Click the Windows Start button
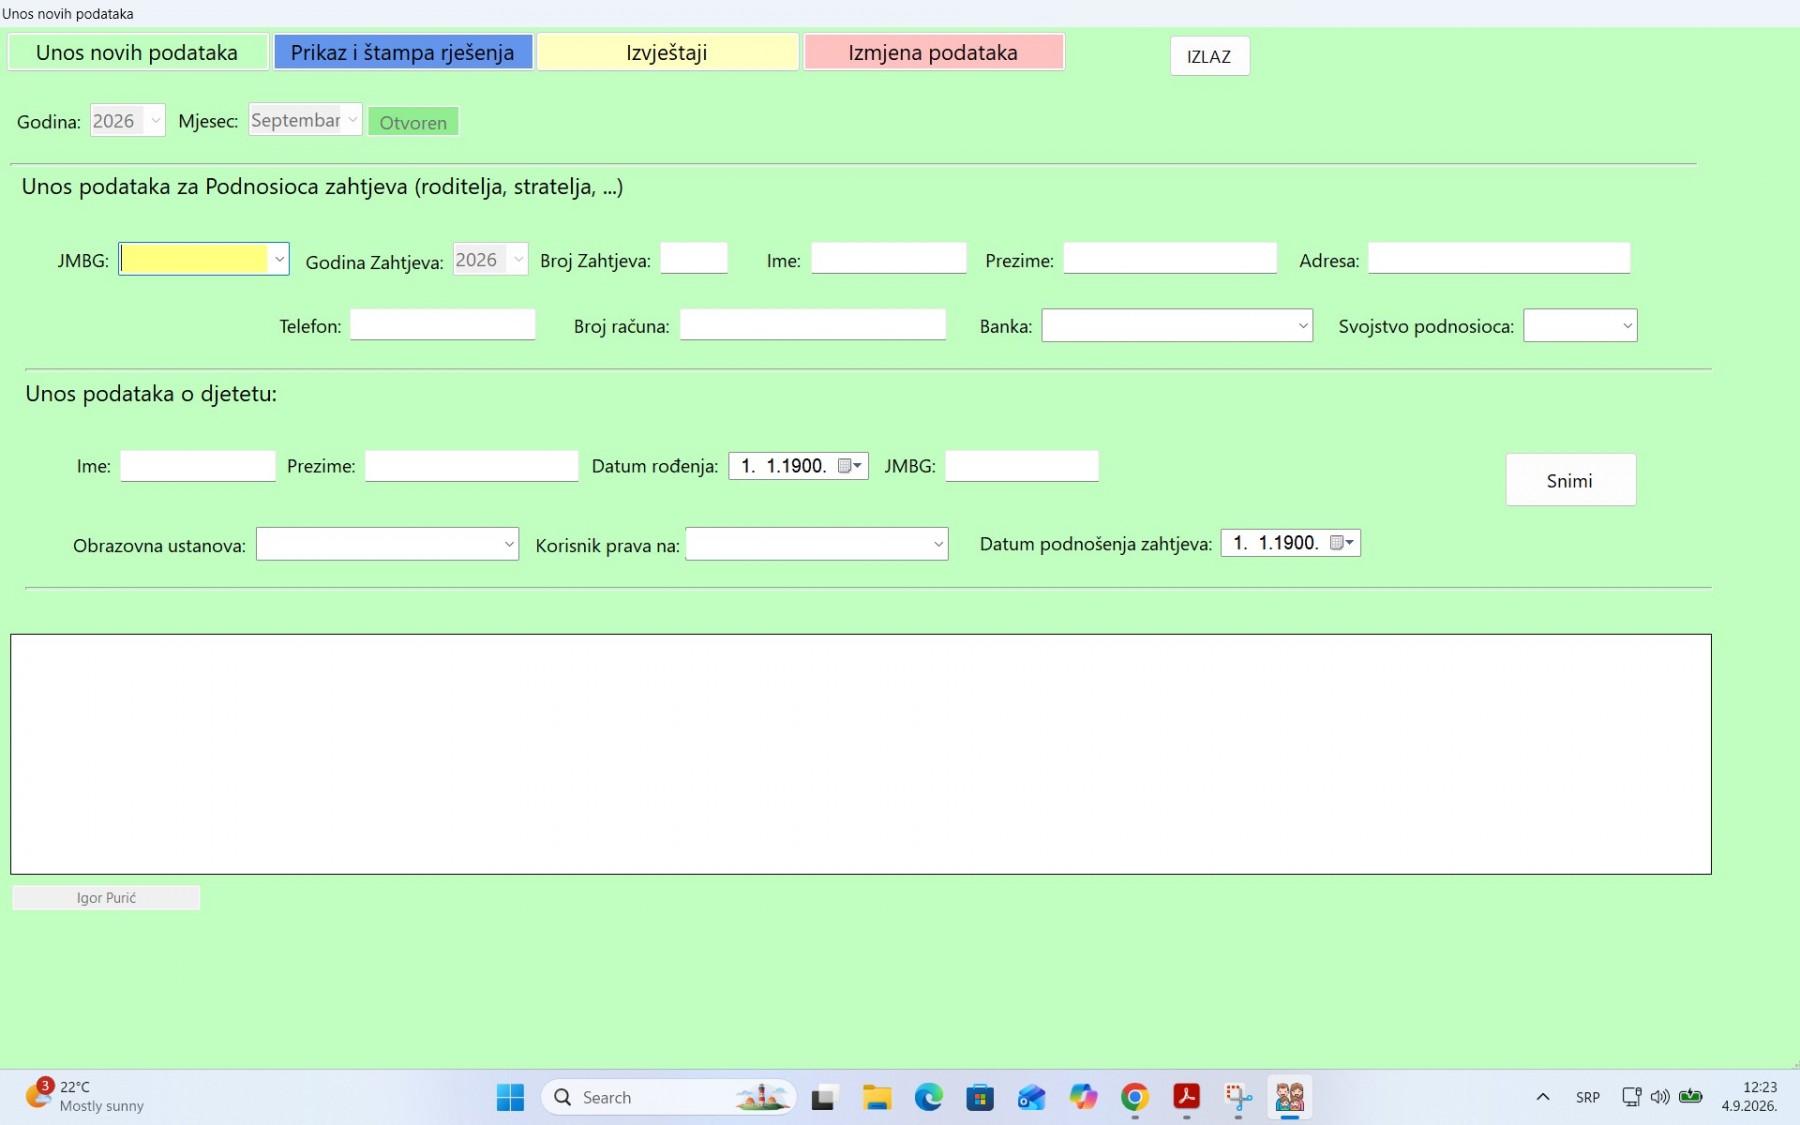Viewport: 1800px width, 1125px height. [510, 1097]
